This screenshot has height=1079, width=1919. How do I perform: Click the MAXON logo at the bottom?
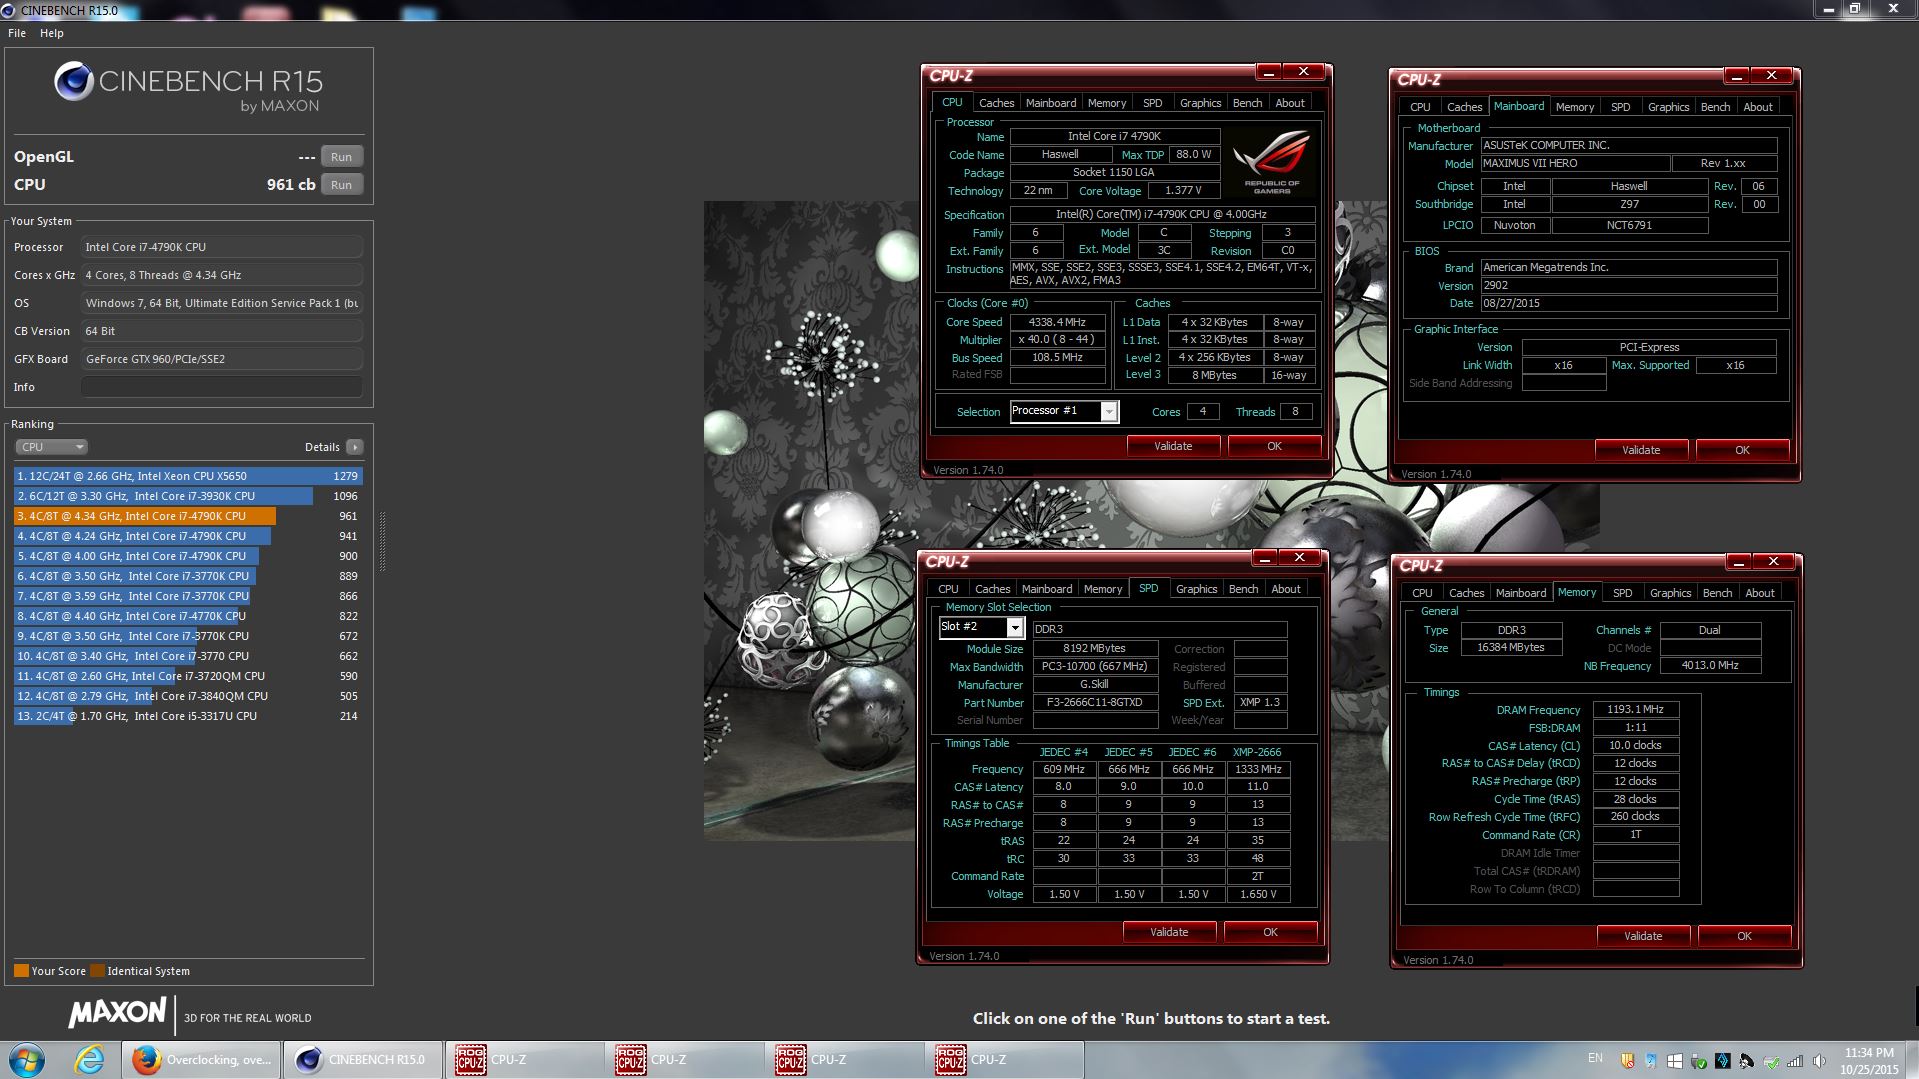pos(117,1013)
